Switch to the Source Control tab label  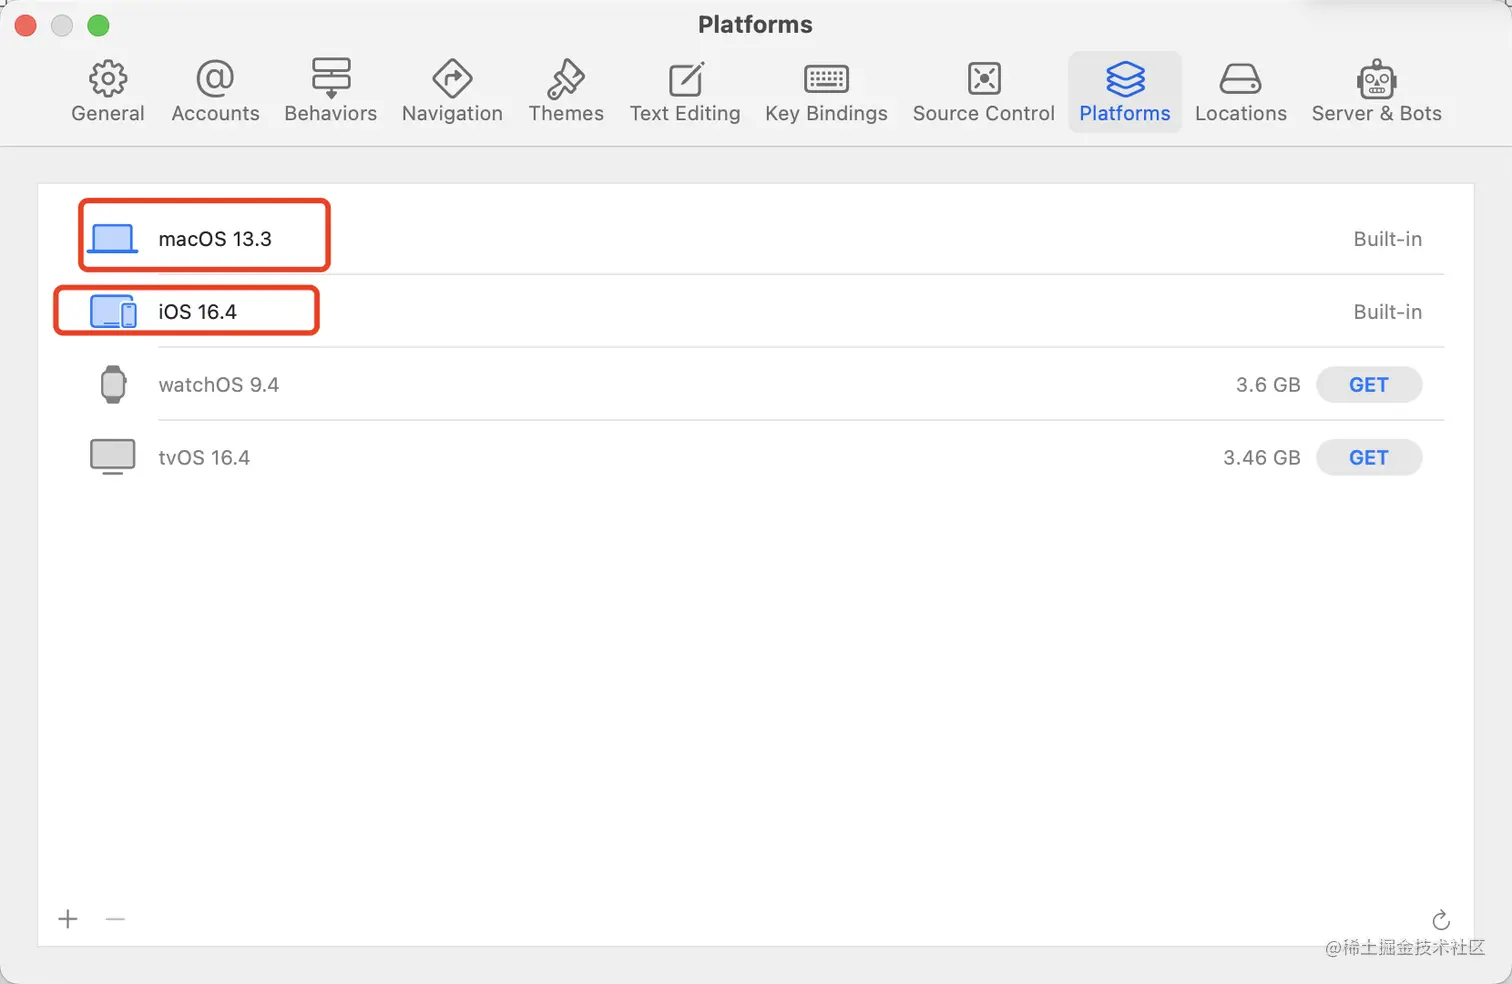pos(984,114)
